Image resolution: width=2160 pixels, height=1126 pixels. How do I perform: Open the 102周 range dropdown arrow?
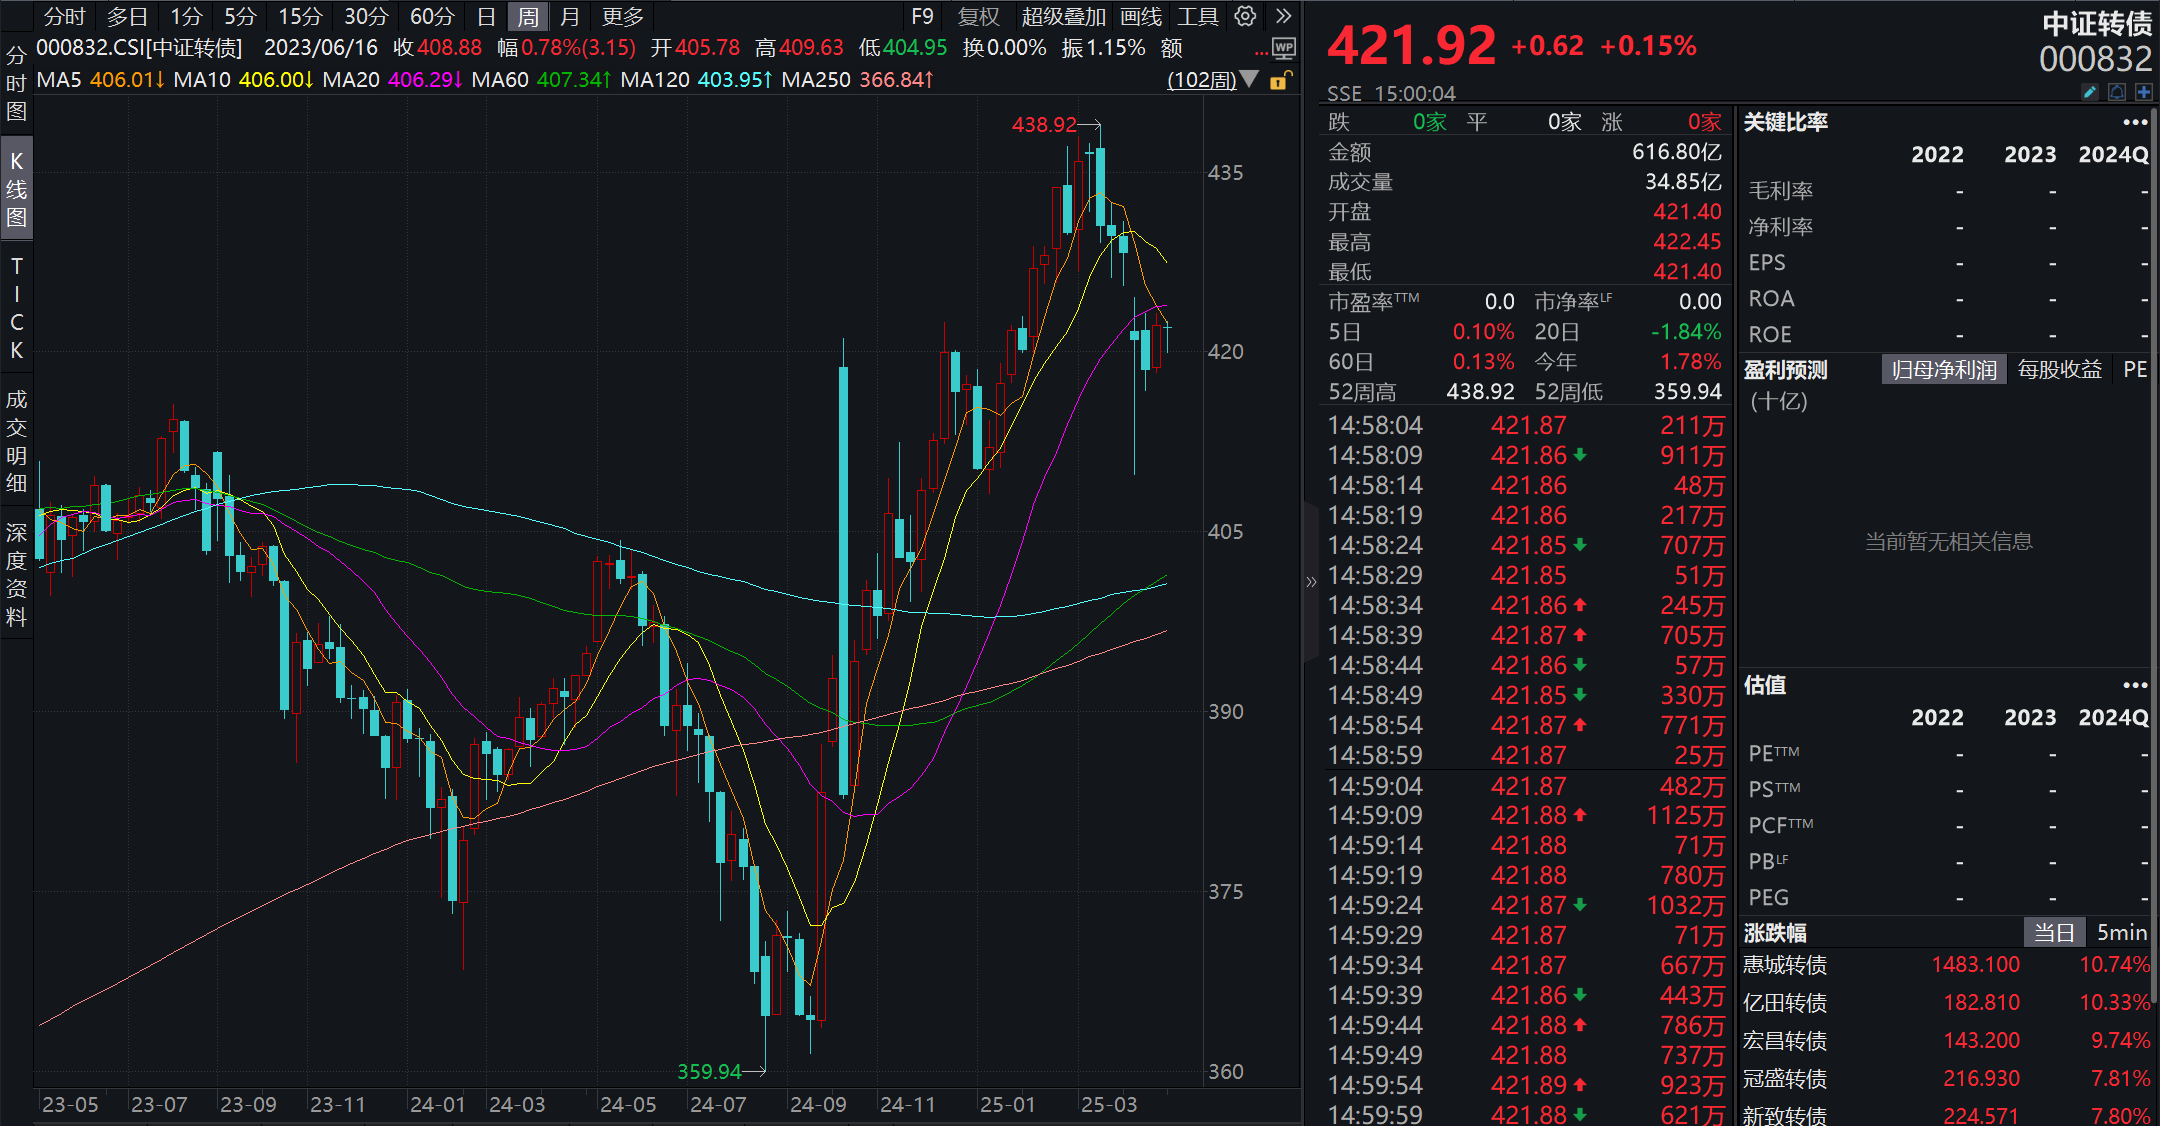point(1250,79)
